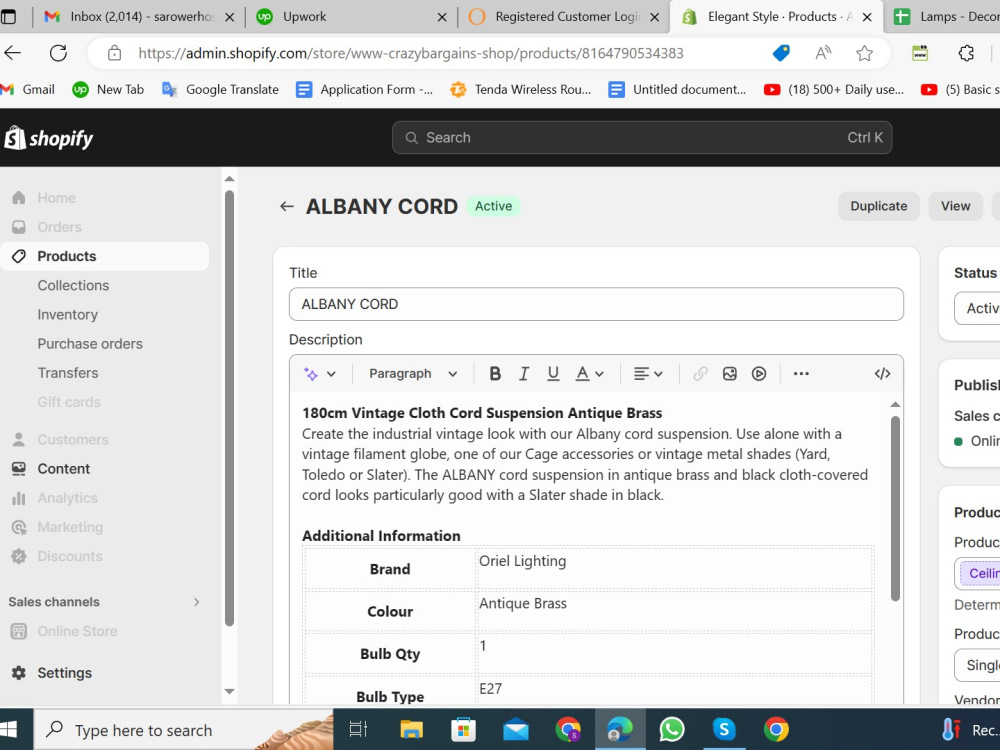This screenshot has width=1000, height=750.
Task: Show HTML code view of description
Action: tap(882, 374)
